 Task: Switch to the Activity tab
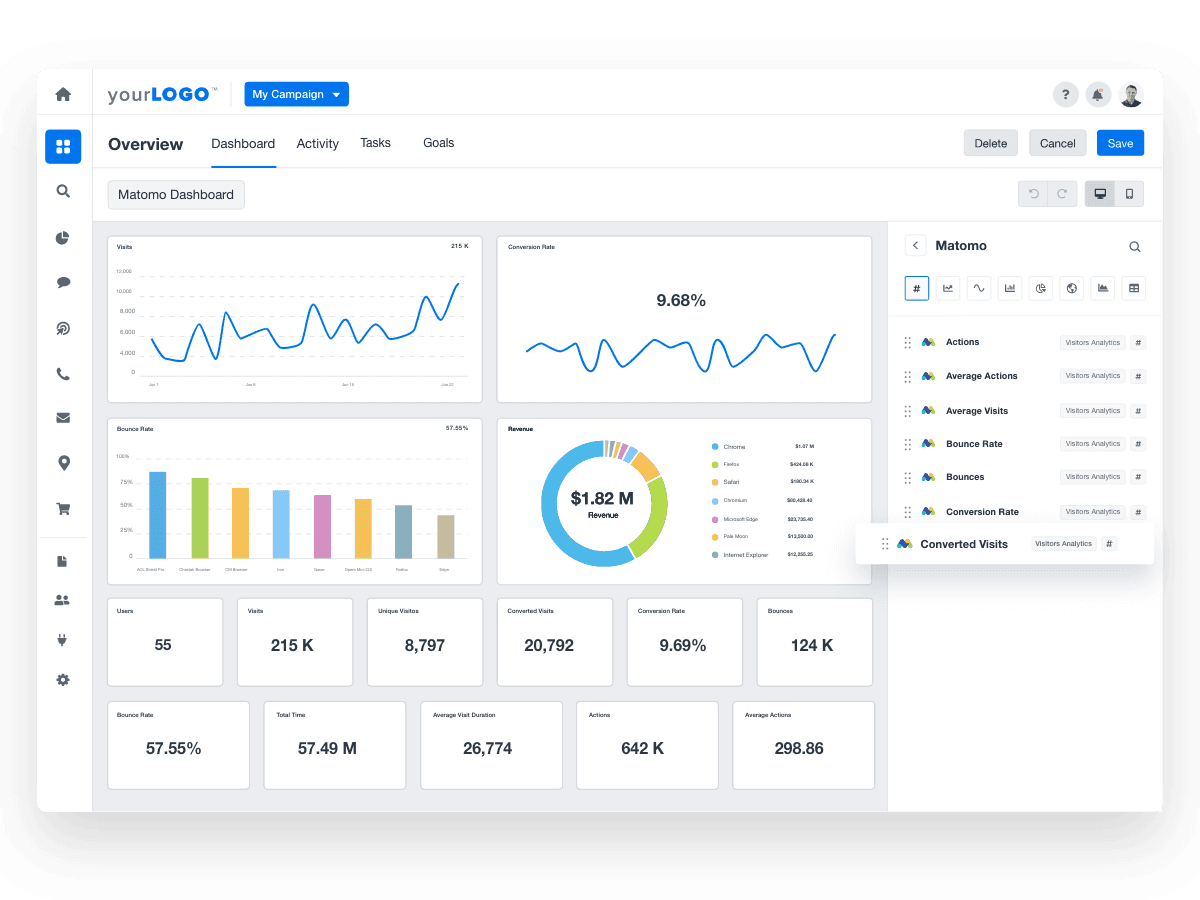coord(317,143)
